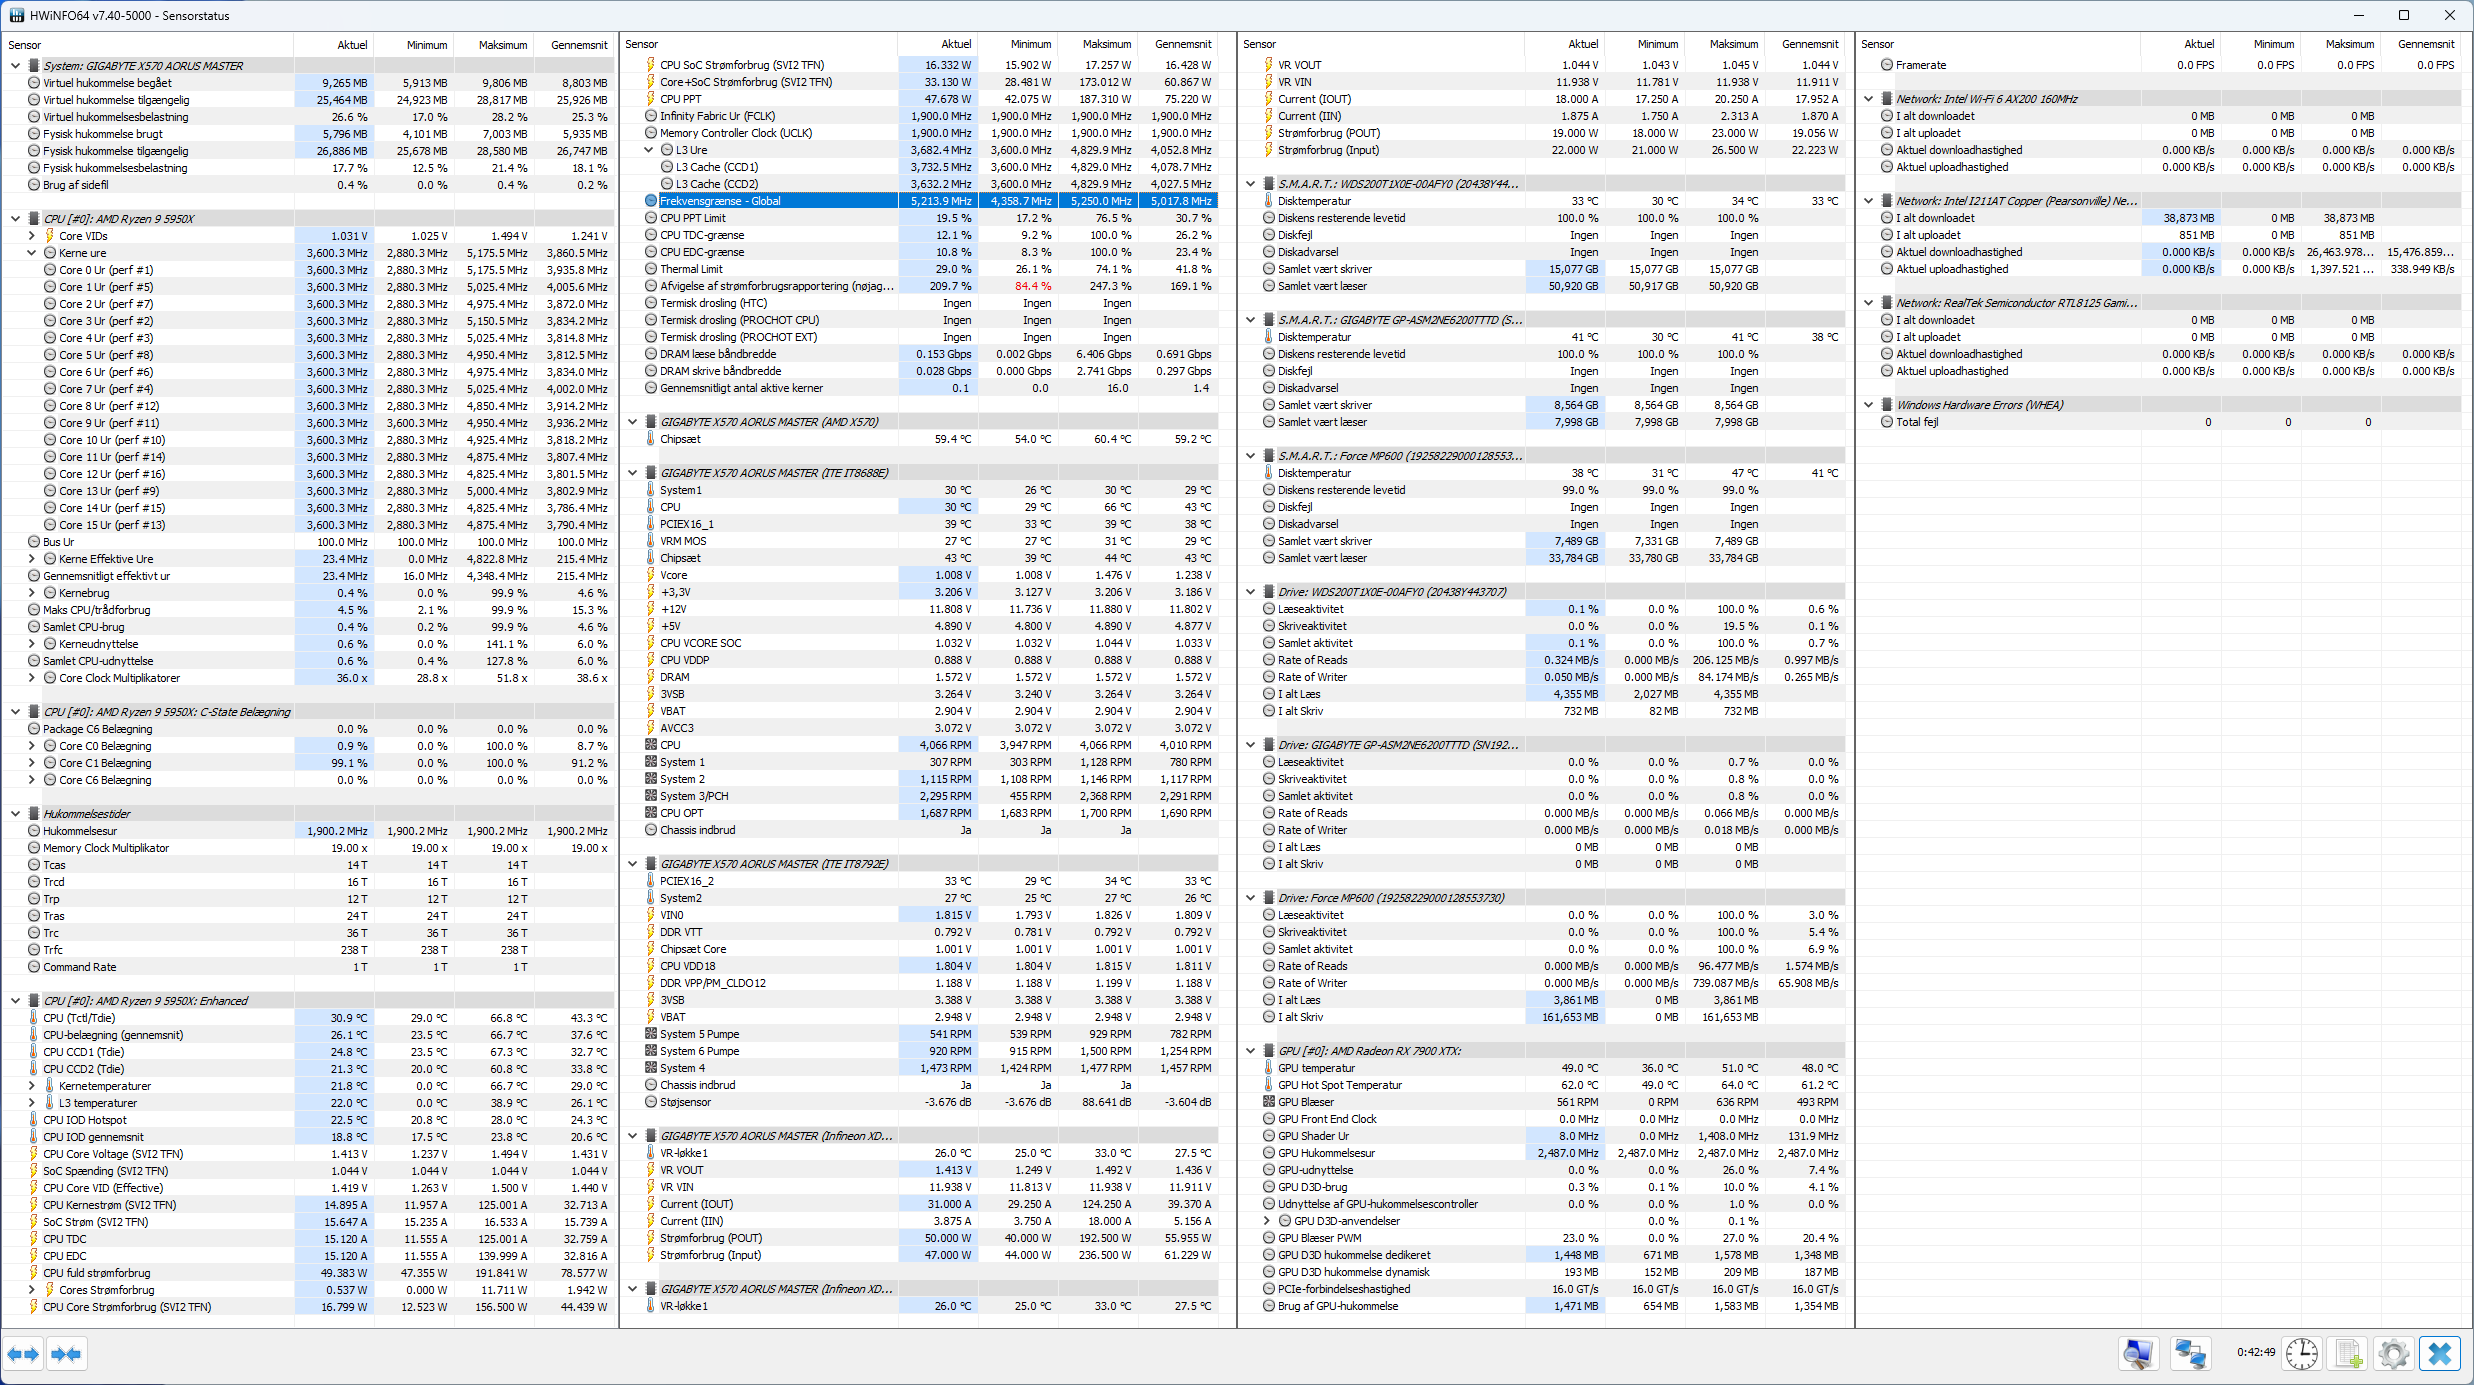Click lightning icon beside CPU PPT
Image resolution: width=2474 pixels, height=1385 pixels.
651,99
